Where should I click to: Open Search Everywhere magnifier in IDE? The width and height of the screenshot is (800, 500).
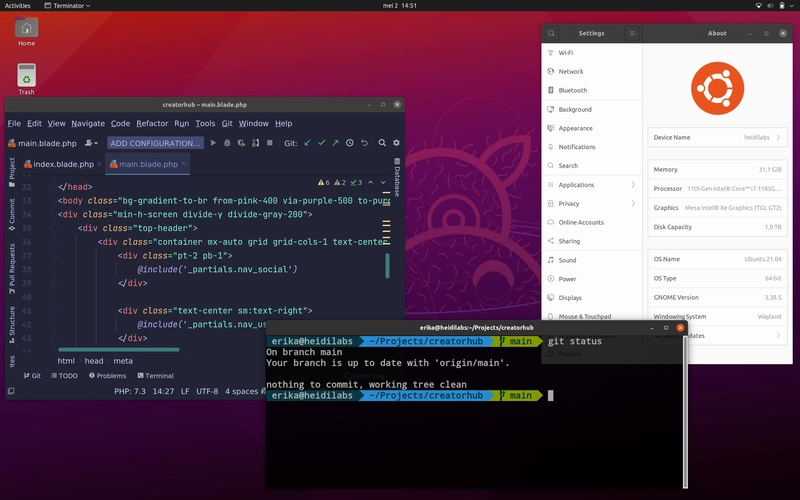(382, 143)
